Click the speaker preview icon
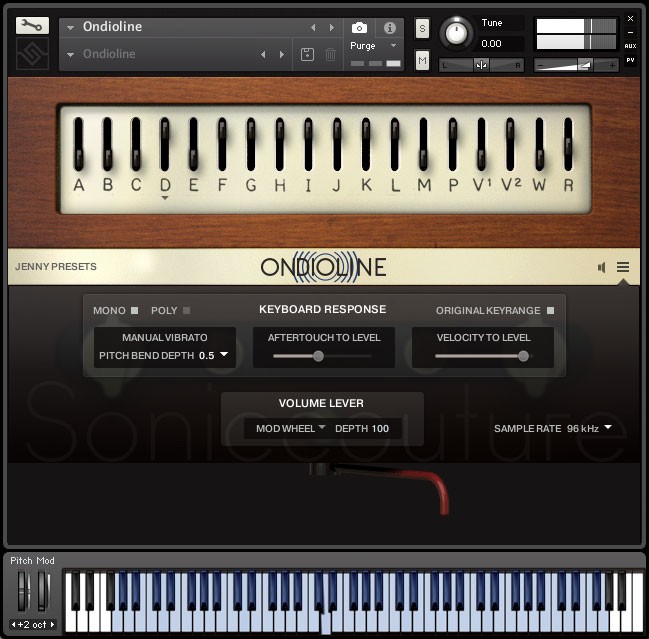Viewport: 649px width, 639px height. pos(602,267)
